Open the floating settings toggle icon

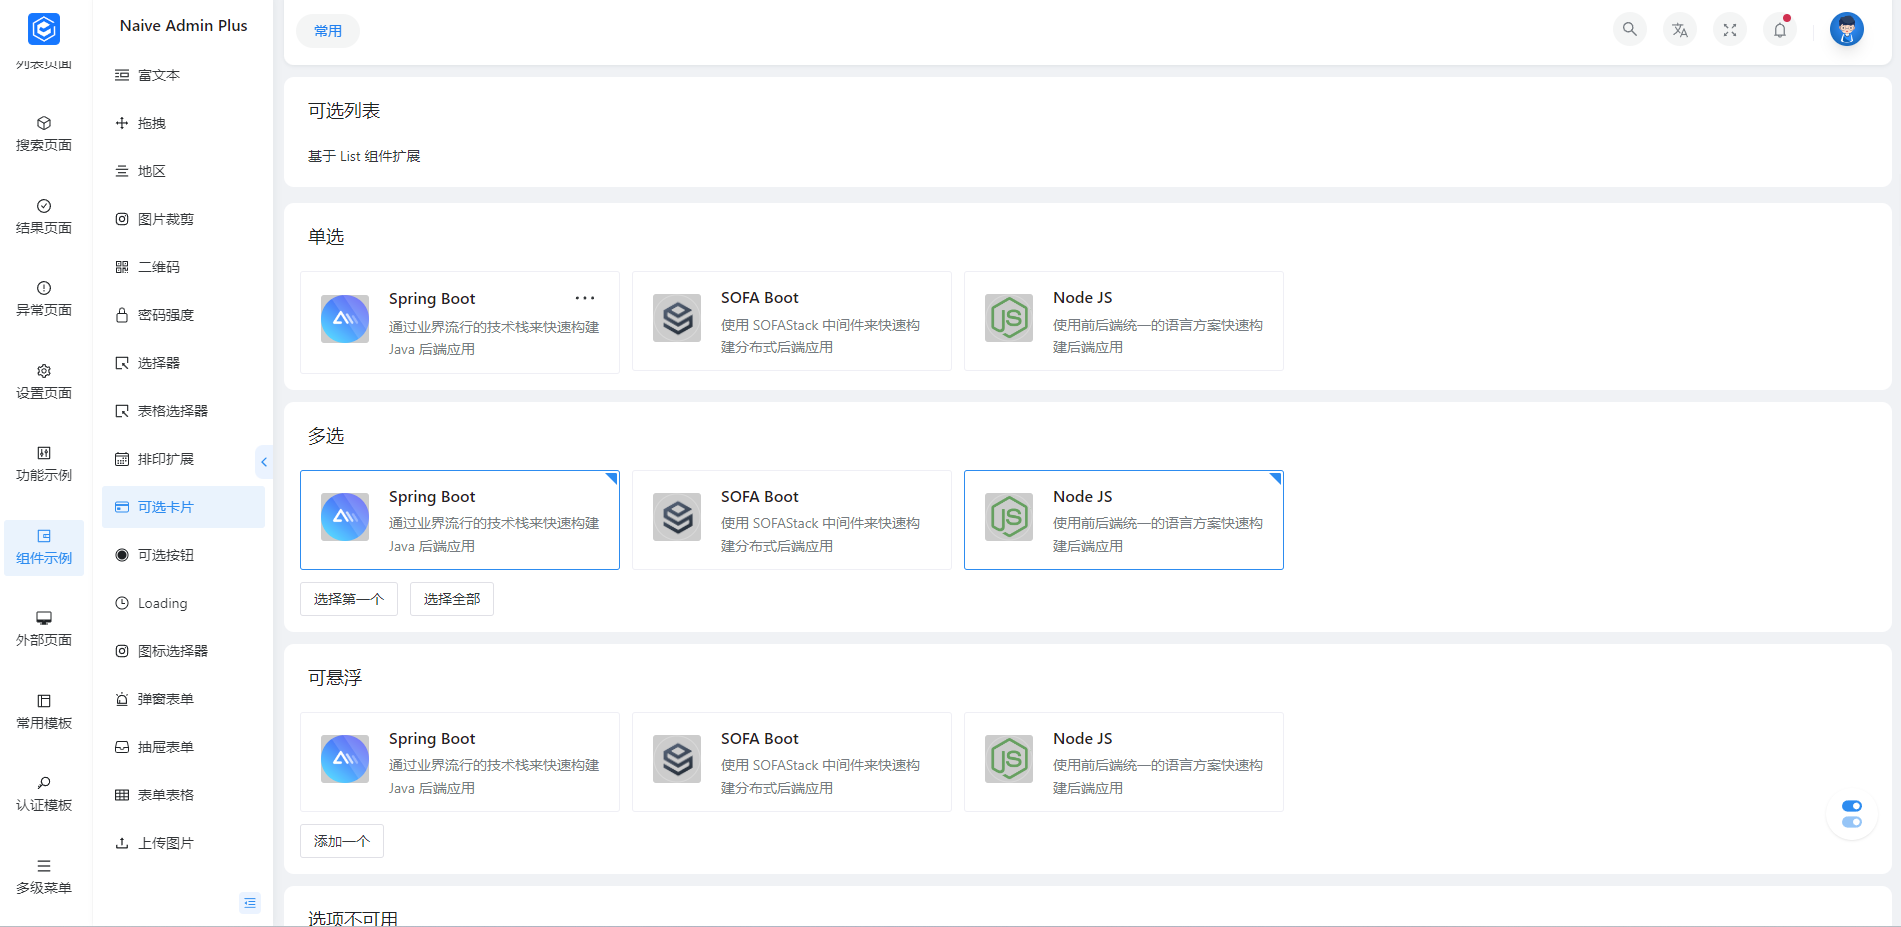tap(1852, 814)
